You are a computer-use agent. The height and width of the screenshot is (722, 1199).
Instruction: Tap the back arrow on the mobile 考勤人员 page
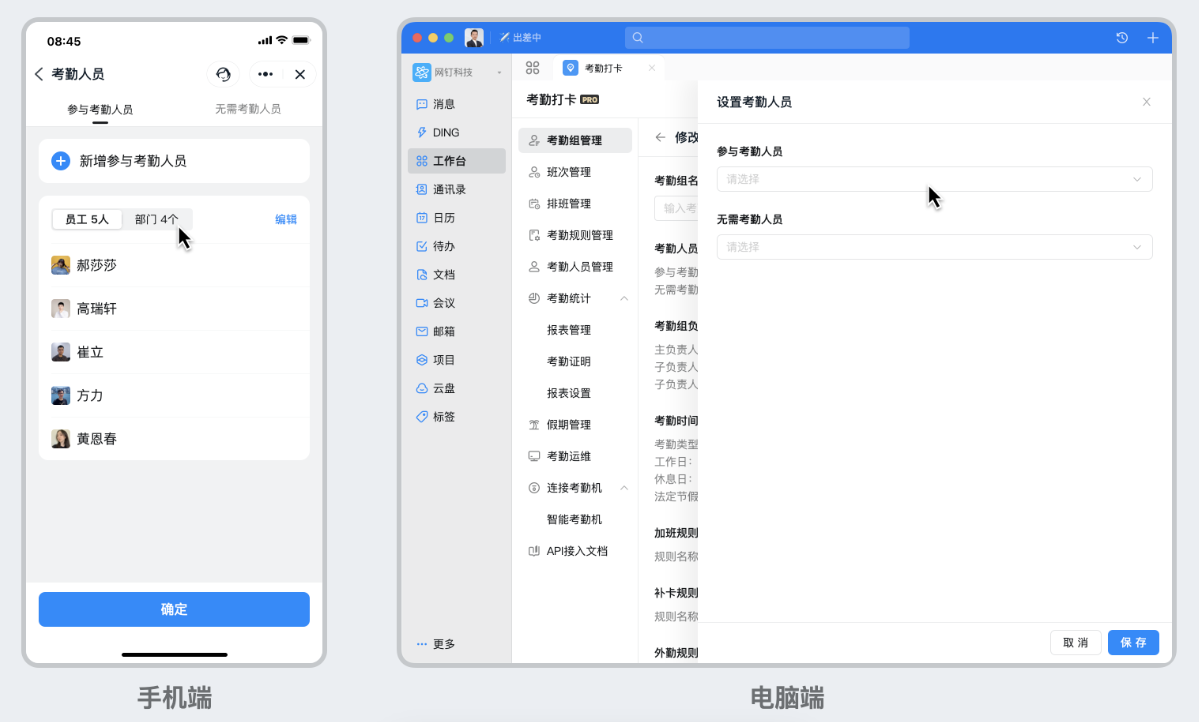pos(39,74)
